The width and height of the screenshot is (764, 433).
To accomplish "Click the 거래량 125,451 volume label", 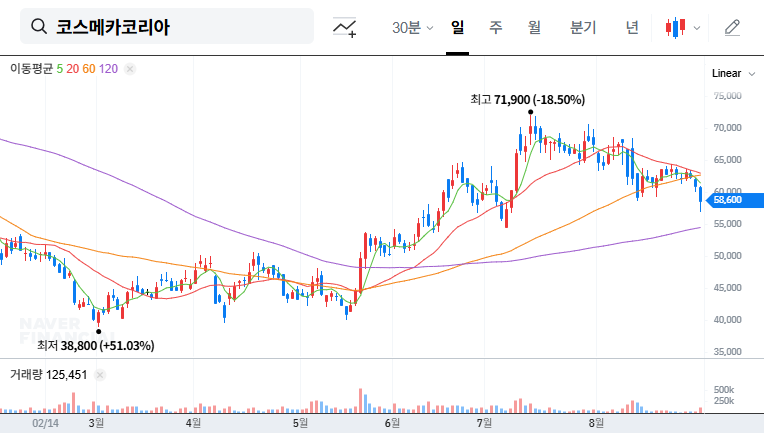I will pos(49,375).
